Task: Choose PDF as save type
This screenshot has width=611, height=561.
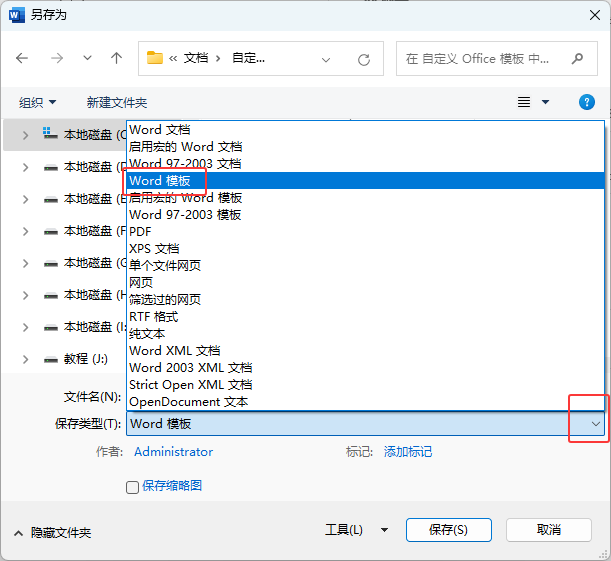Action: coord(366,231)
